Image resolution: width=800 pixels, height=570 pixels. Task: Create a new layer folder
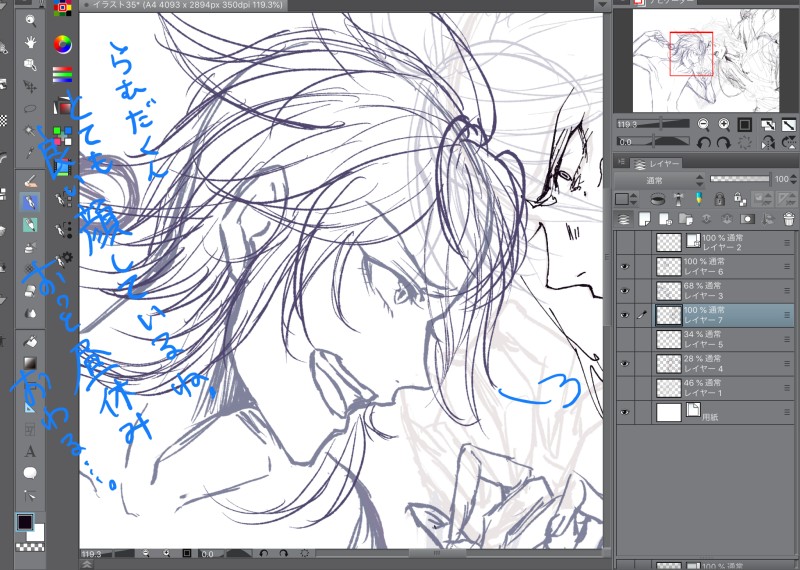(686, 219)
